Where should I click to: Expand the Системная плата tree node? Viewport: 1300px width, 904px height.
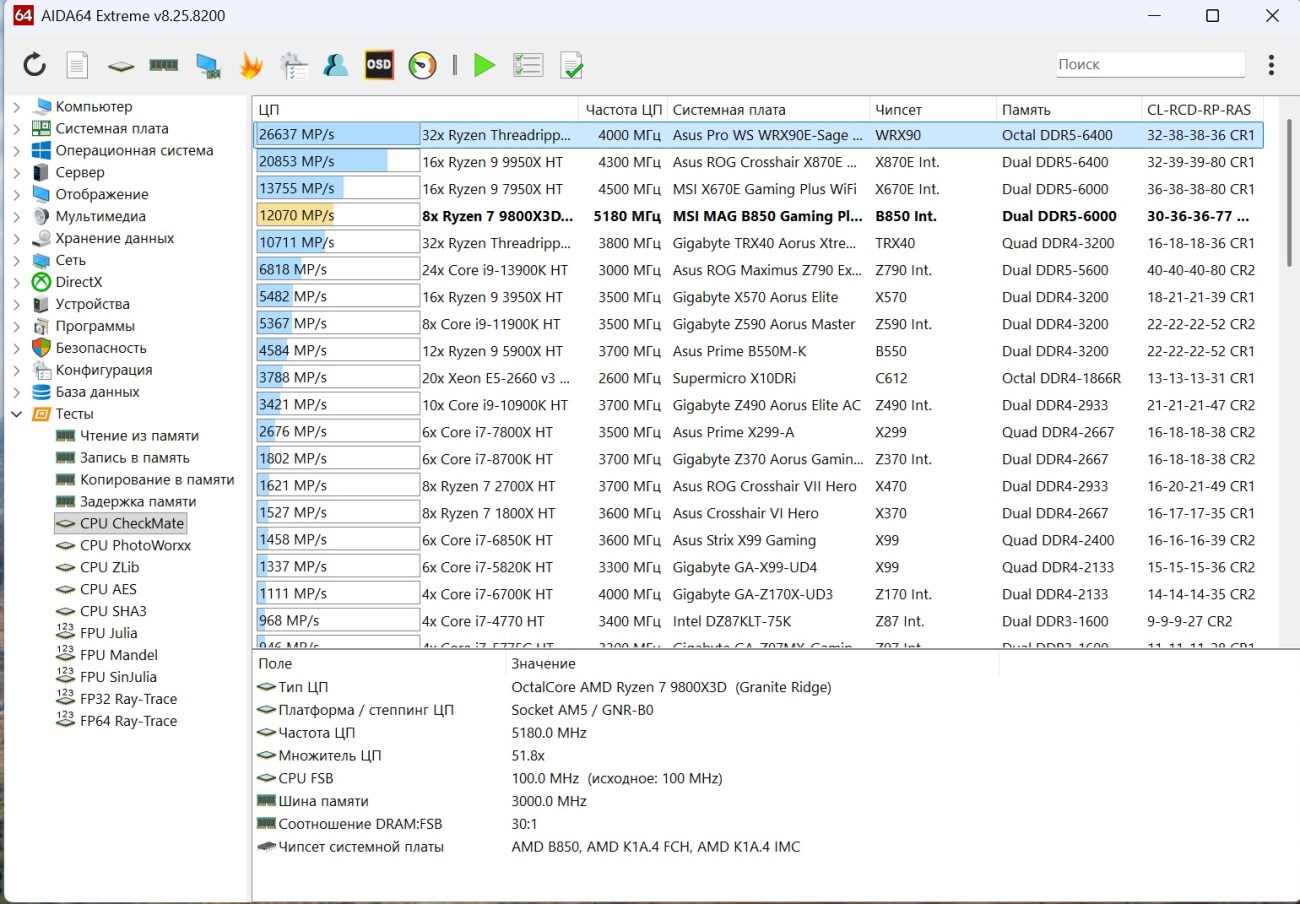click(16, 129)
